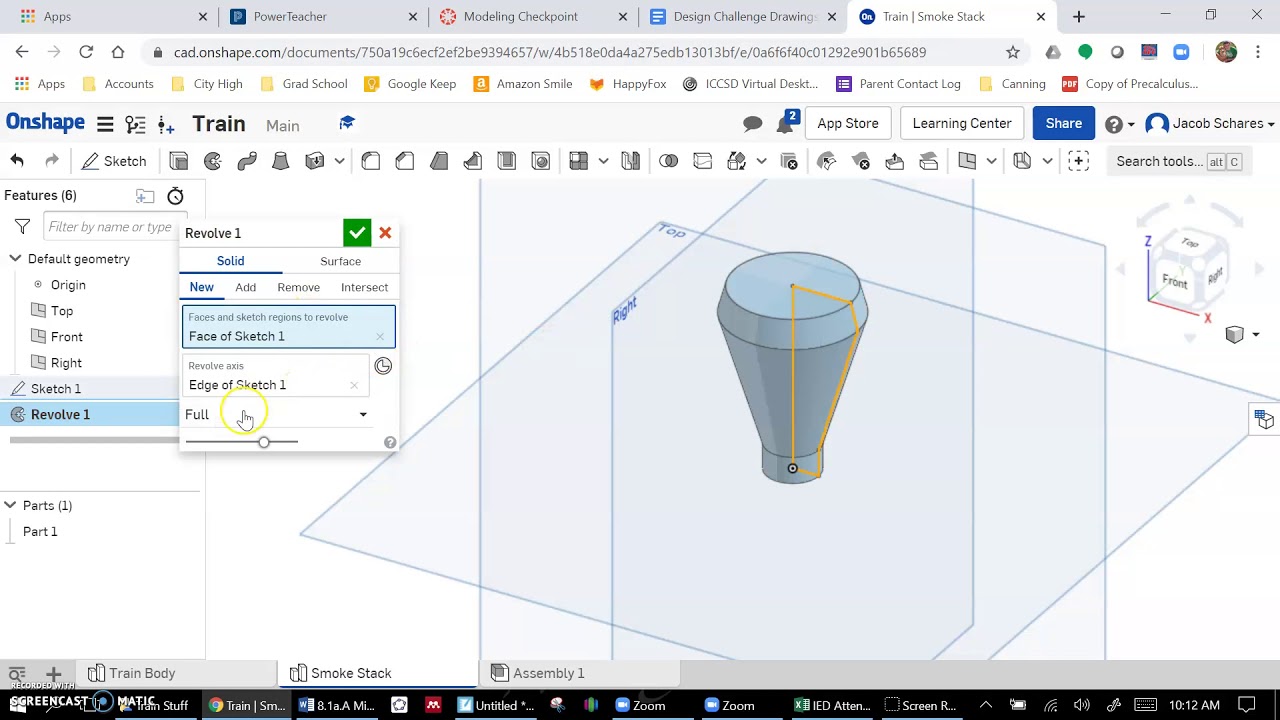Choose the New operation option
Image resolution: width=1280 pixels, height=720 pixels.
click(201, 287)
